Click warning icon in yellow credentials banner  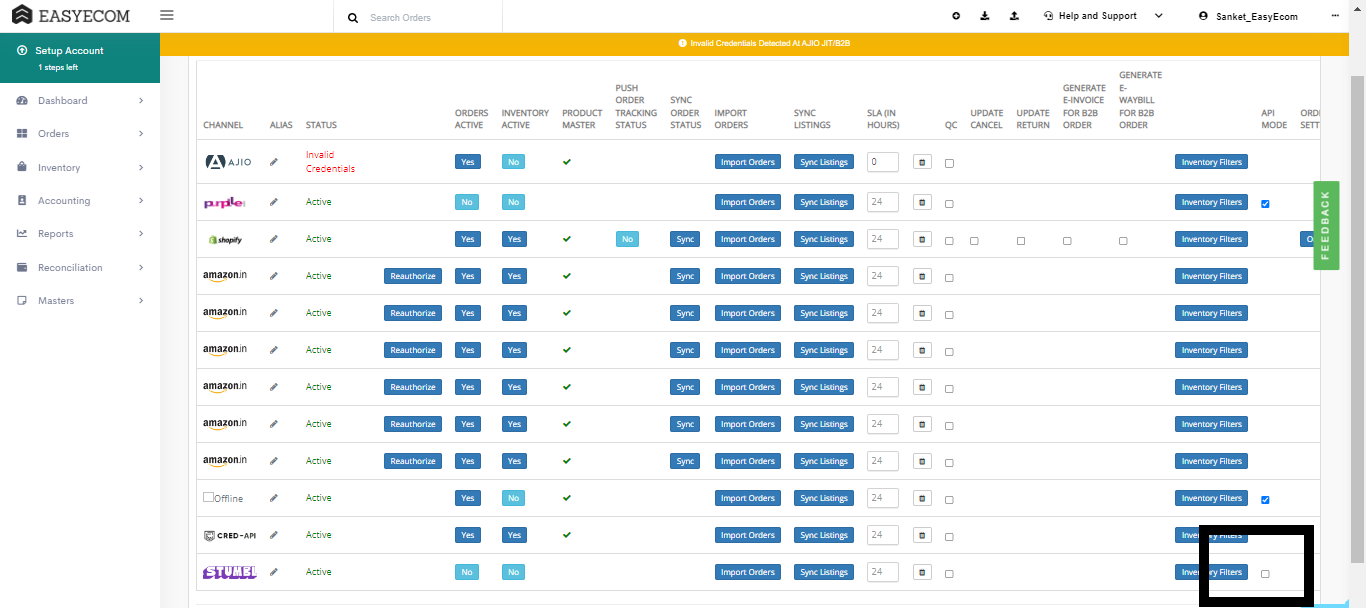[682, 44]
